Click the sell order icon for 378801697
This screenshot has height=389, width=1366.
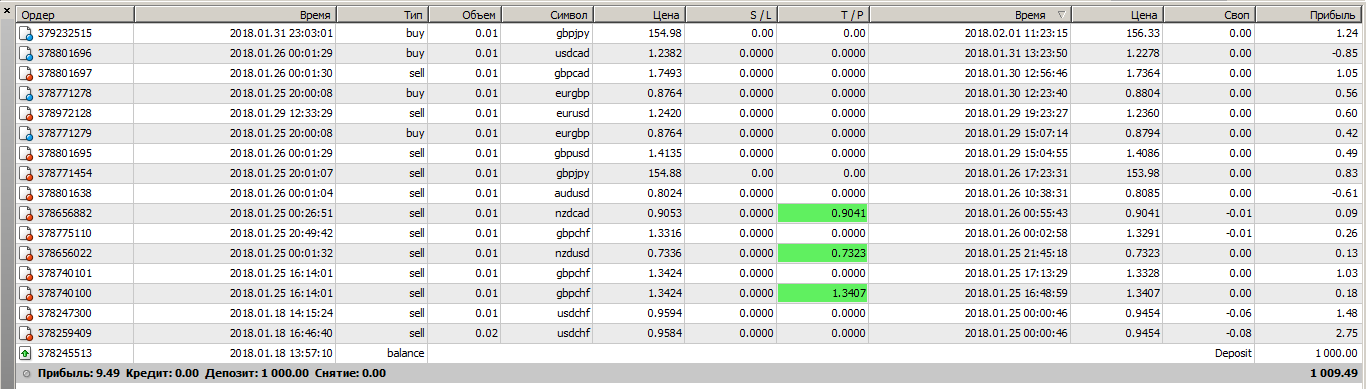pos(26,73)
